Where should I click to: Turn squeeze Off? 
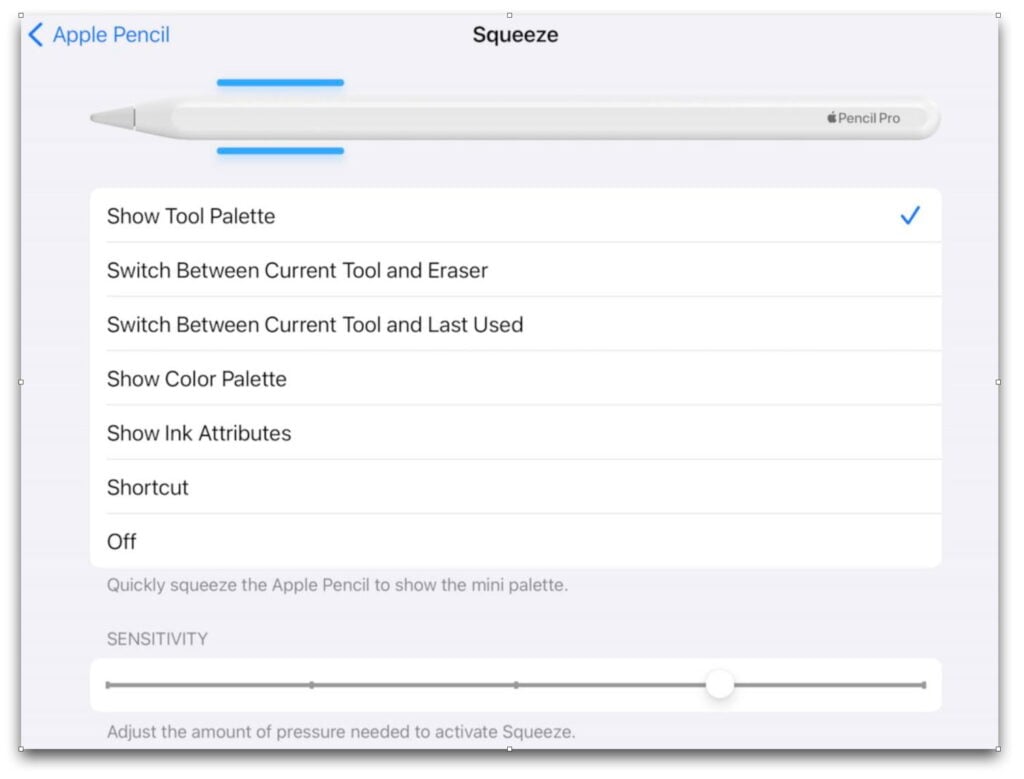(516, 541)
